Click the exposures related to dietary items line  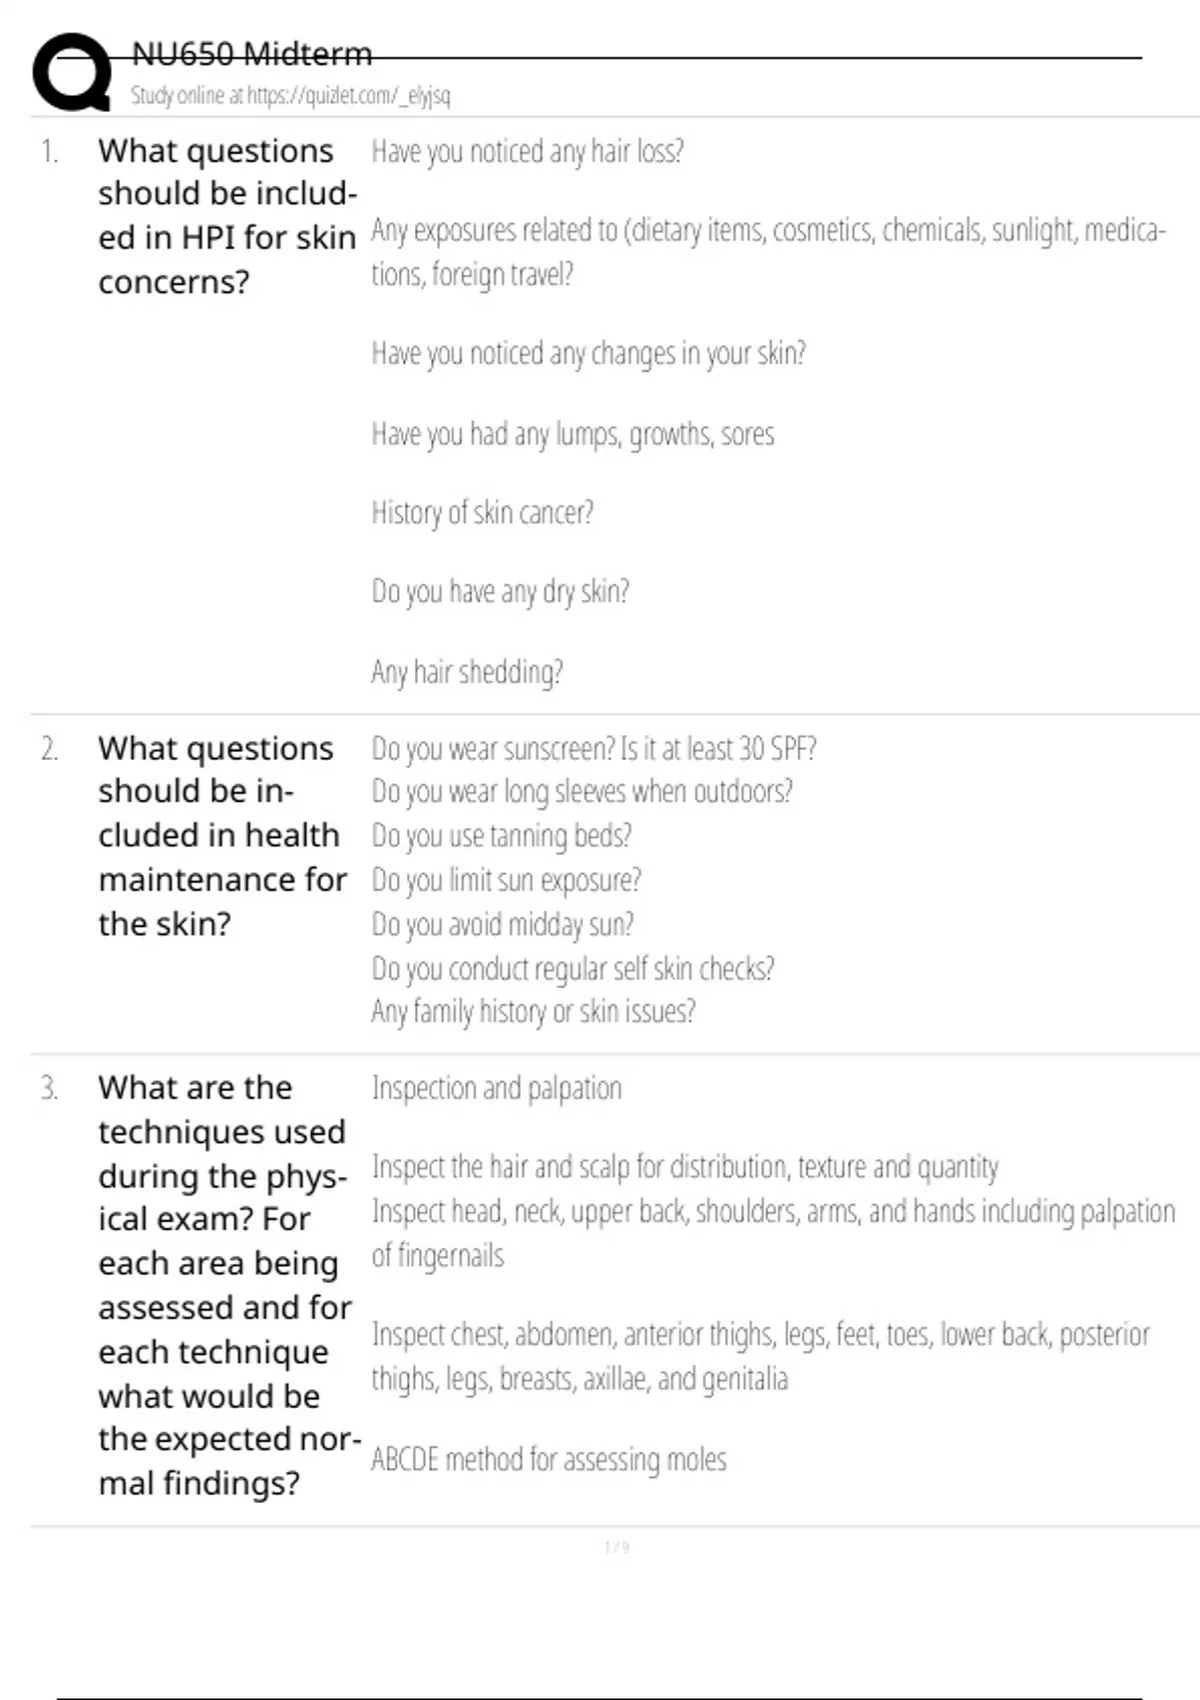coord(768,251)
